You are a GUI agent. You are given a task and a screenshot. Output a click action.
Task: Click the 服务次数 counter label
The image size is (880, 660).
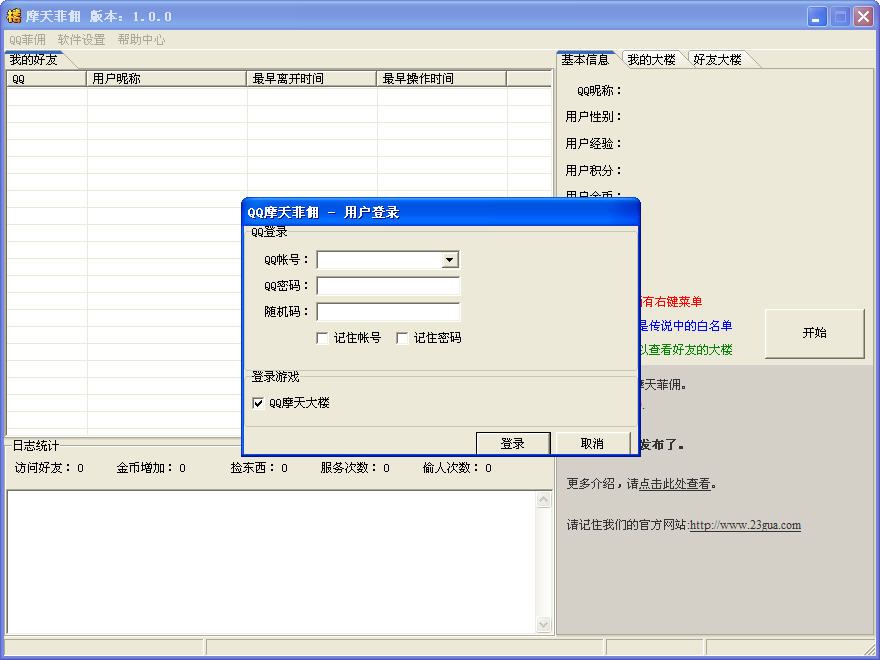click(349, 468)
